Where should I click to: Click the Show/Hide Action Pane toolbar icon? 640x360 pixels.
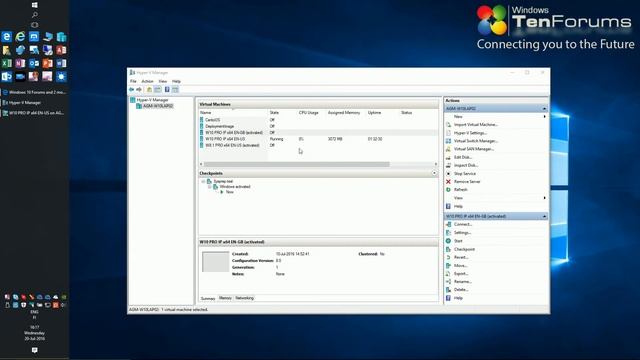(x=175, y=89)
